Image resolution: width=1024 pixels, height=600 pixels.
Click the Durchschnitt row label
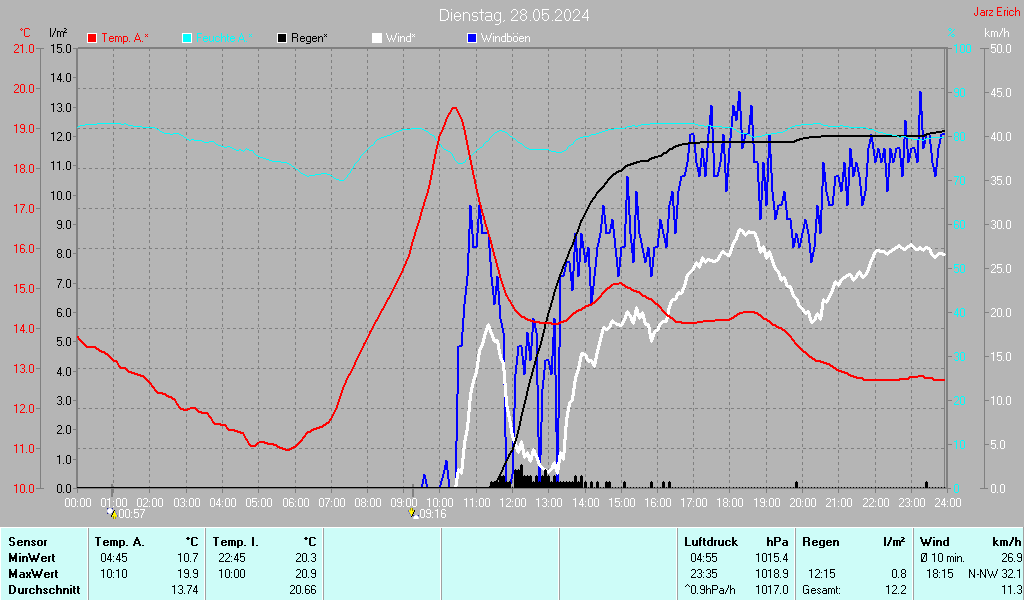[44, 590]
